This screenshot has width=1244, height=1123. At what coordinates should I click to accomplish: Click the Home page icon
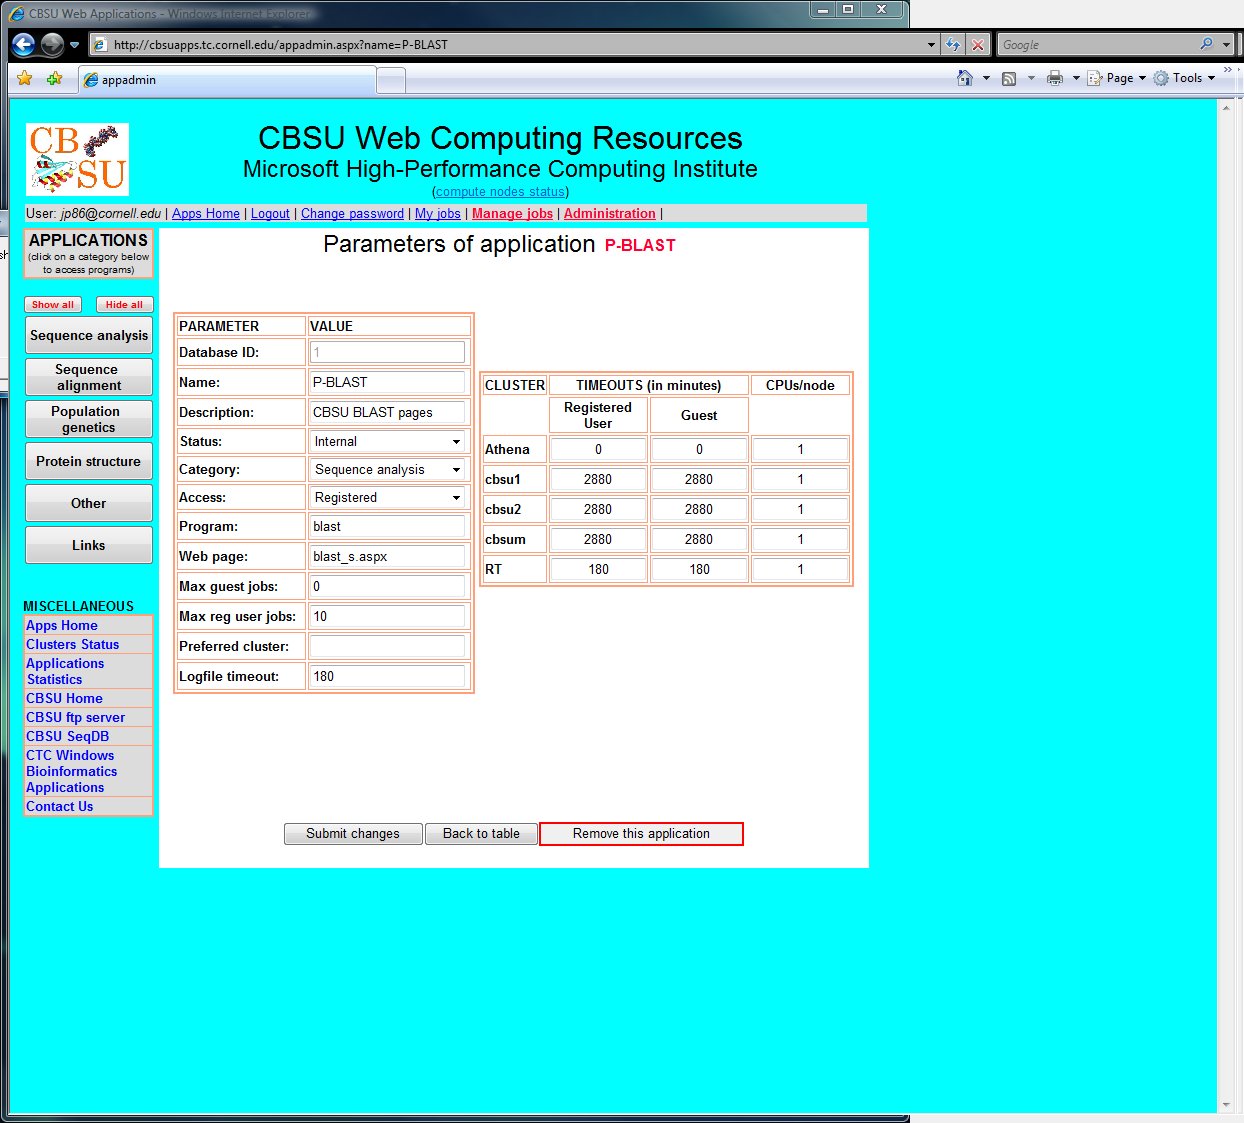pos(964,78)
